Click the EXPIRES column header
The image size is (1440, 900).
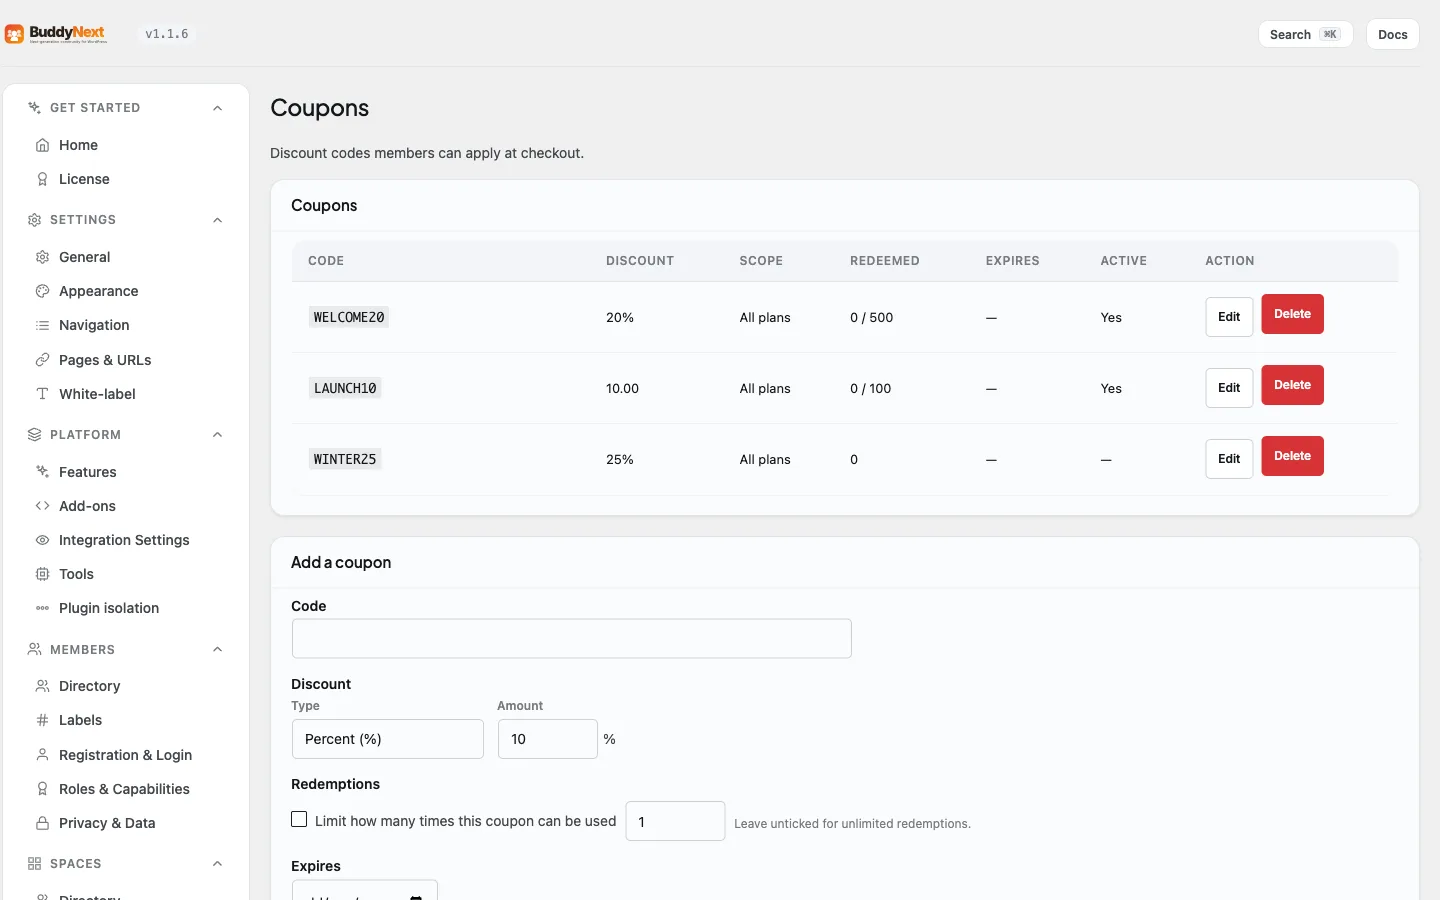pos(1012,261)
